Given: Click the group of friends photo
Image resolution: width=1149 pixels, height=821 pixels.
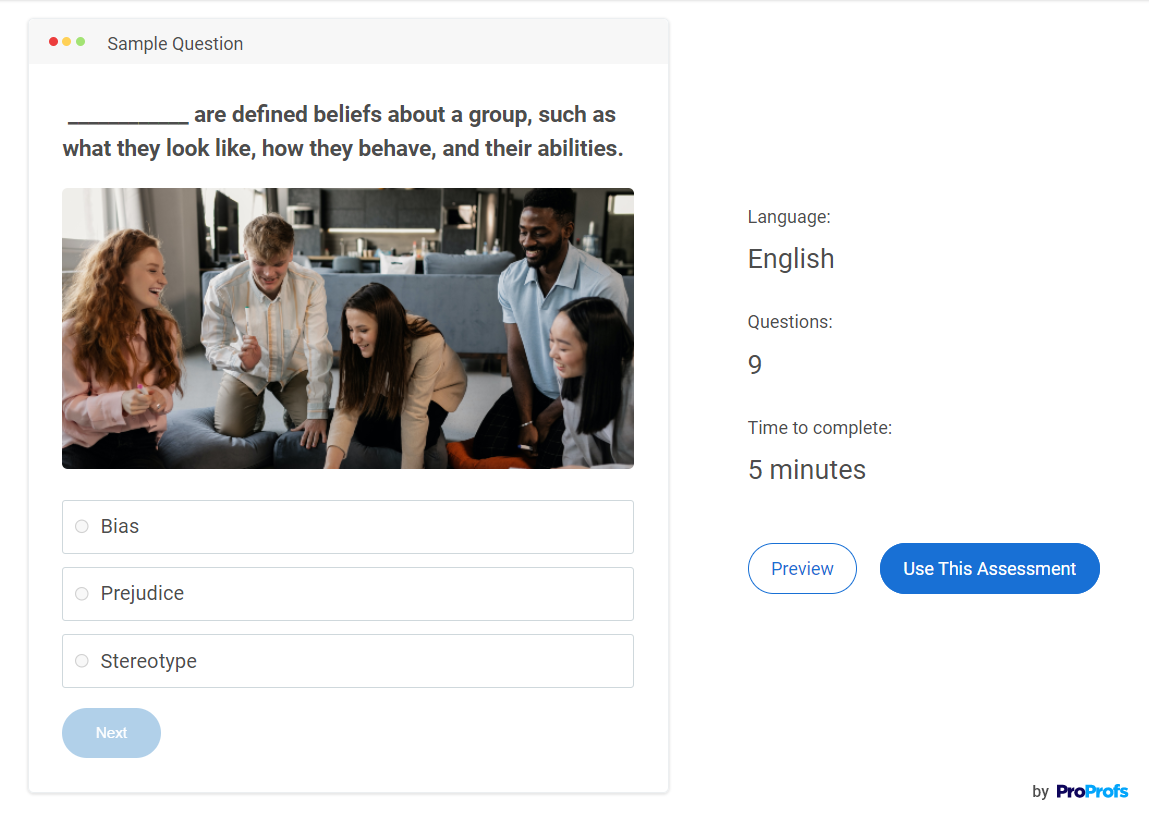Looking at the screenshot, I should coord(347,328).
